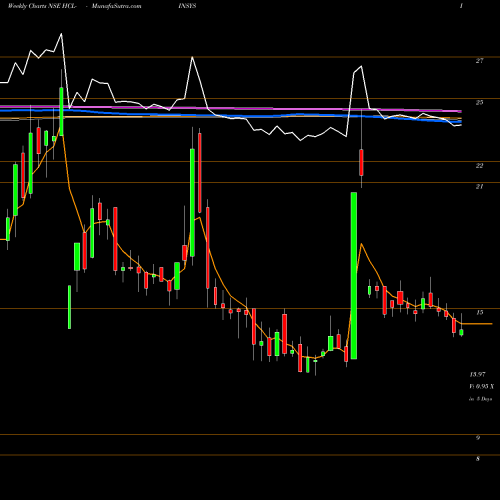Click the '22' price axis label

click(479, 166)
